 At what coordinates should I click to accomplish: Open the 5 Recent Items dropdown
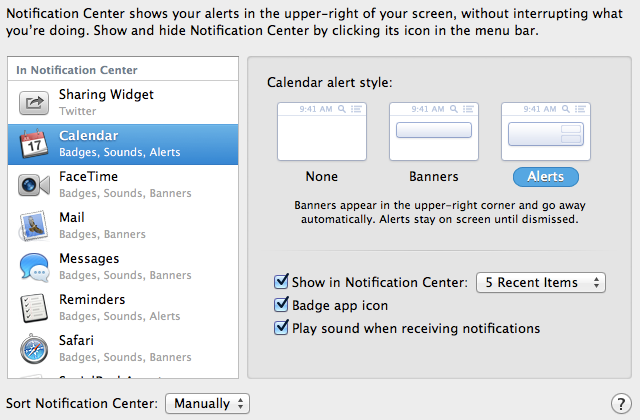click(x=541, y=282)
